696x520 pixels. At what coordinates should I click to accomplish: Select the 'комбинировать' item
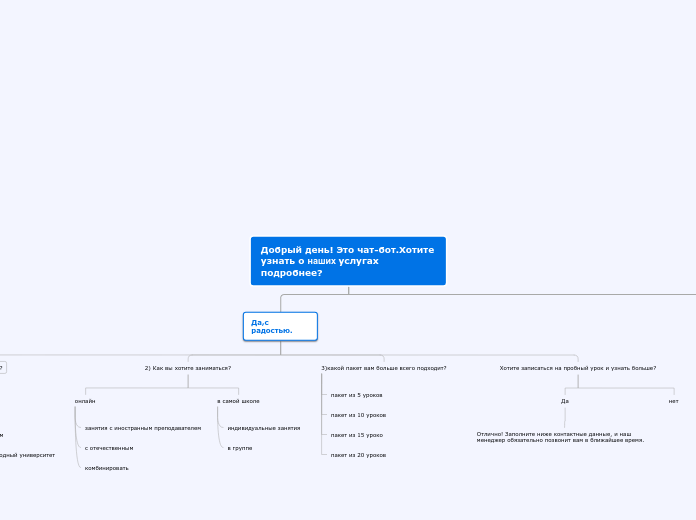pyautogui.click(x=107, y=468)
